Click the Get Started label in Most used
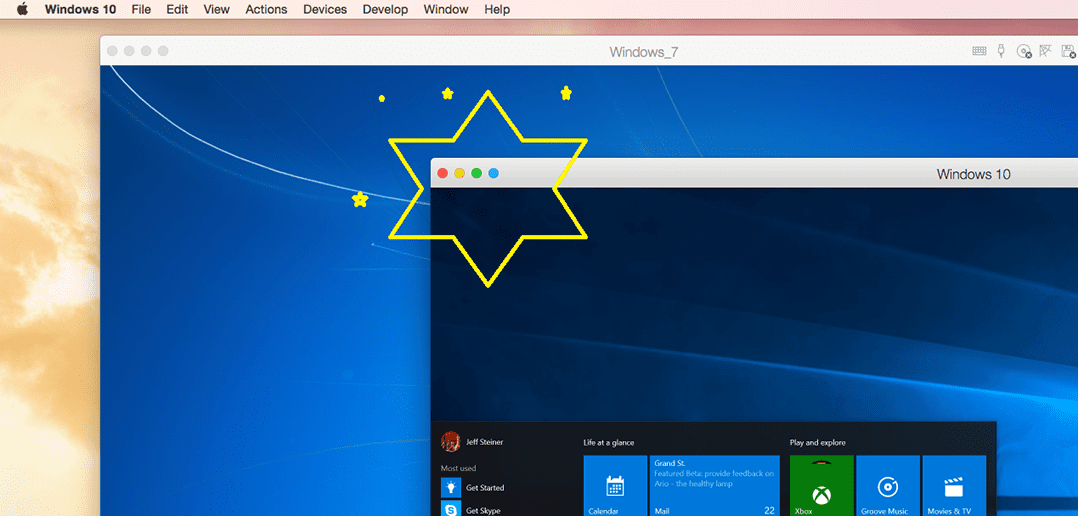Image resolution: width=1078 pixels, height=516 pixels. click(x=485, y=488)
